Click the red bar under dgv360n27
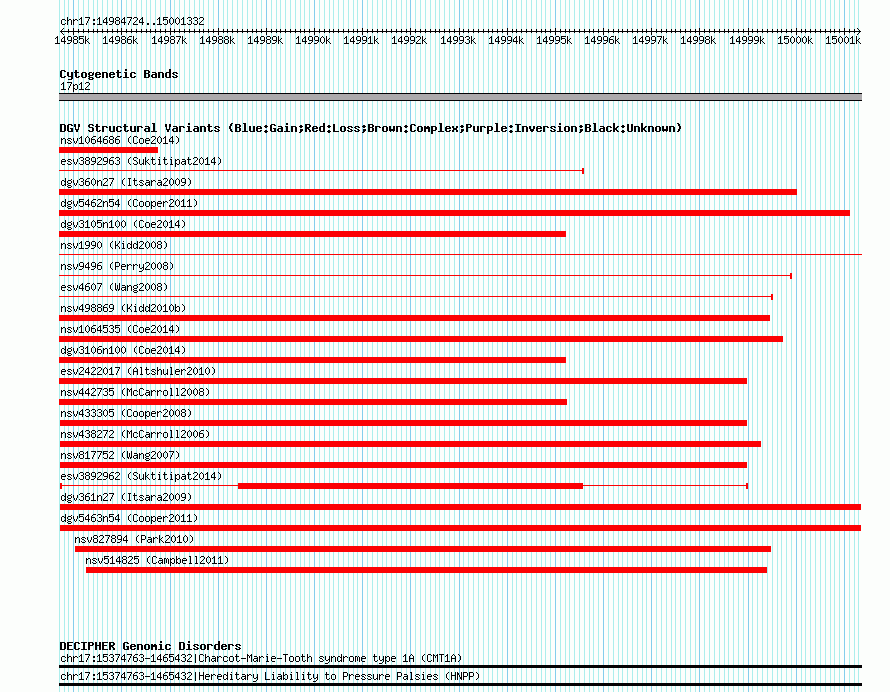Image resolution: width=890 pixels, height=692 pixels. pos(428,192)
